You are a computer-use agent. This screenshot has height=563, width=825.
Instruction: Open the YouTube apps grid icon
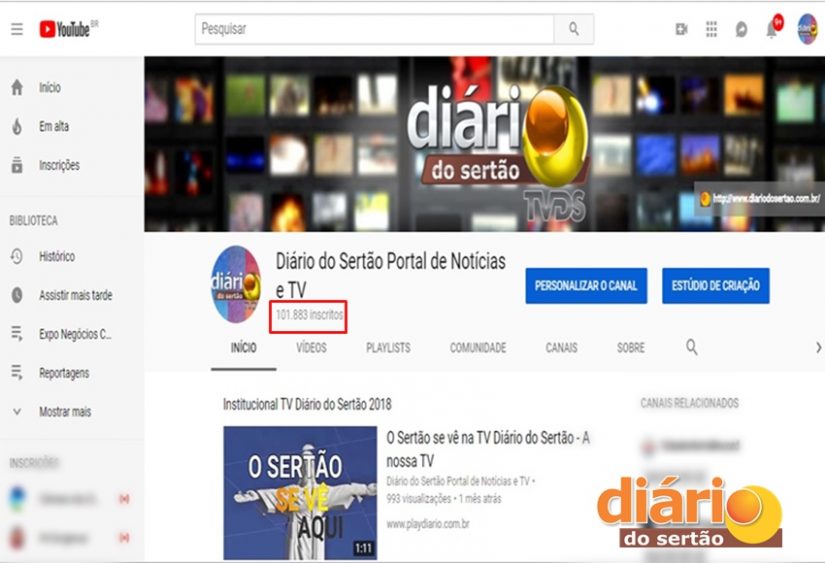pyautogui.click(x=711, y=29)
